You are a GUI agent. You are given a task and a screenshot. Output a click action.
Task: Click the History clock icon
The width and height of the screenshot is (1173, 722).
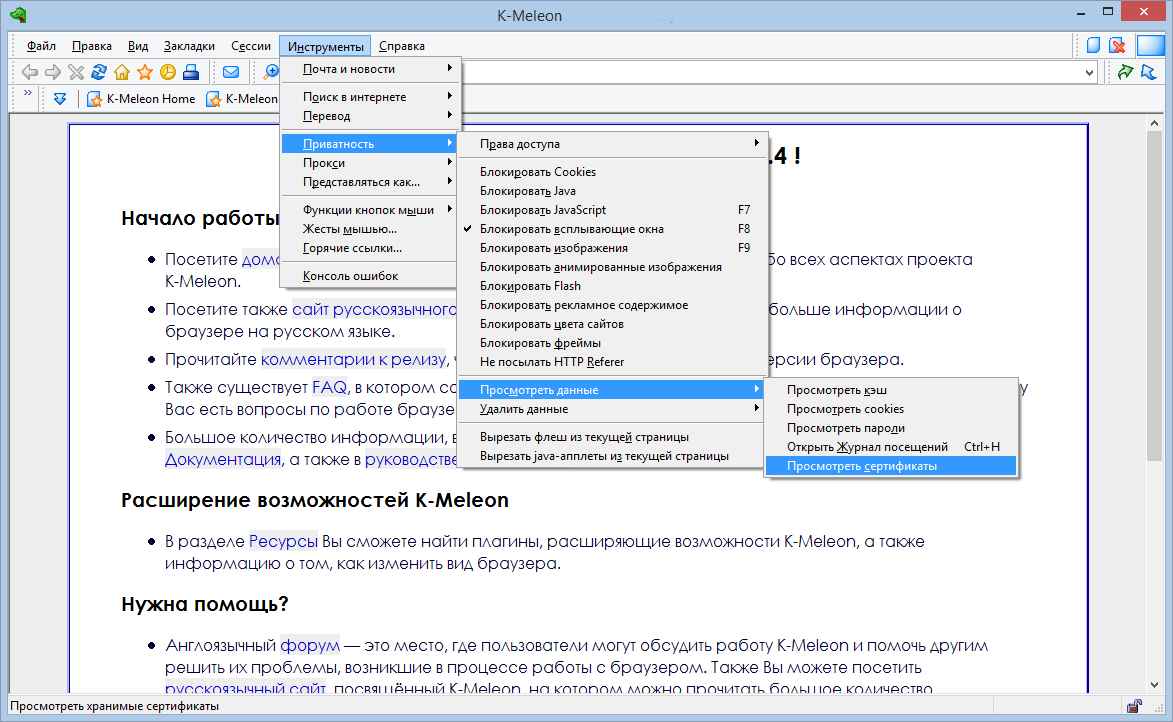pos(167,72)
